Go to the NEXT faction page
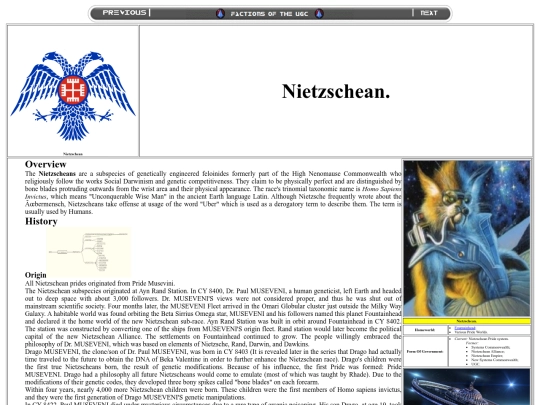Image resolution: width=540 pixels, height=405 pixels. click(429, 13)
